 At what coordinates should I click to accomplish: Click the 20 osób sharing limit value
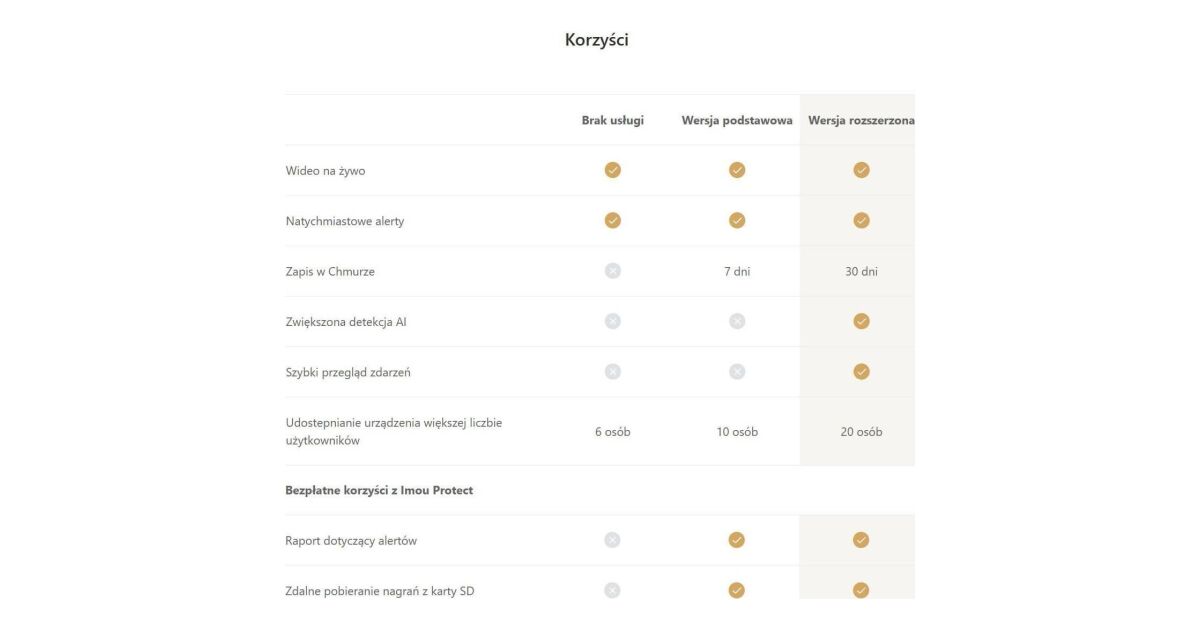[x=861, y=432]
